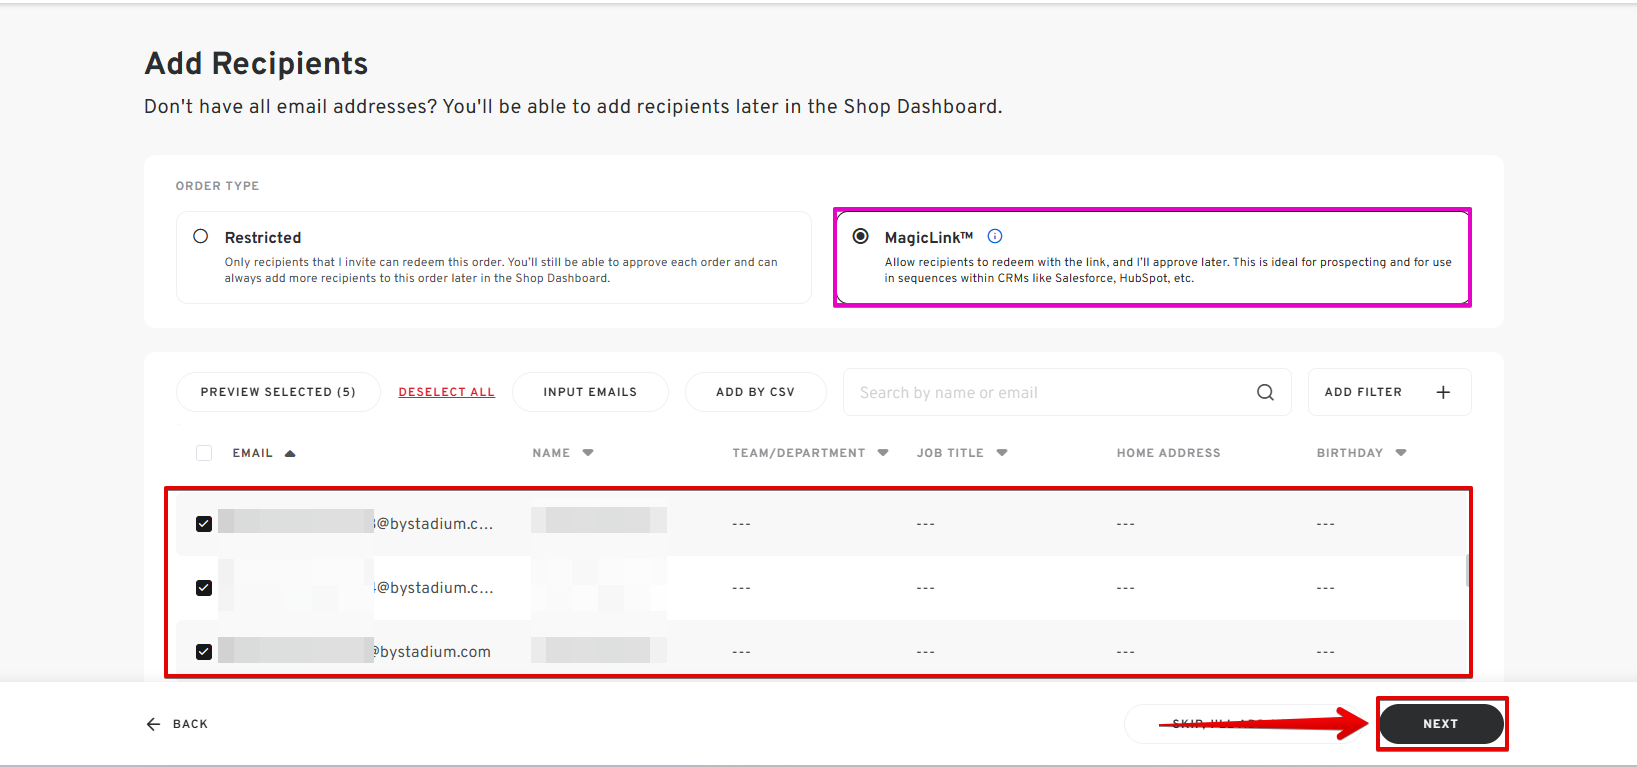
Task: Focus the search by name or email field
Action: (1050, 392)
